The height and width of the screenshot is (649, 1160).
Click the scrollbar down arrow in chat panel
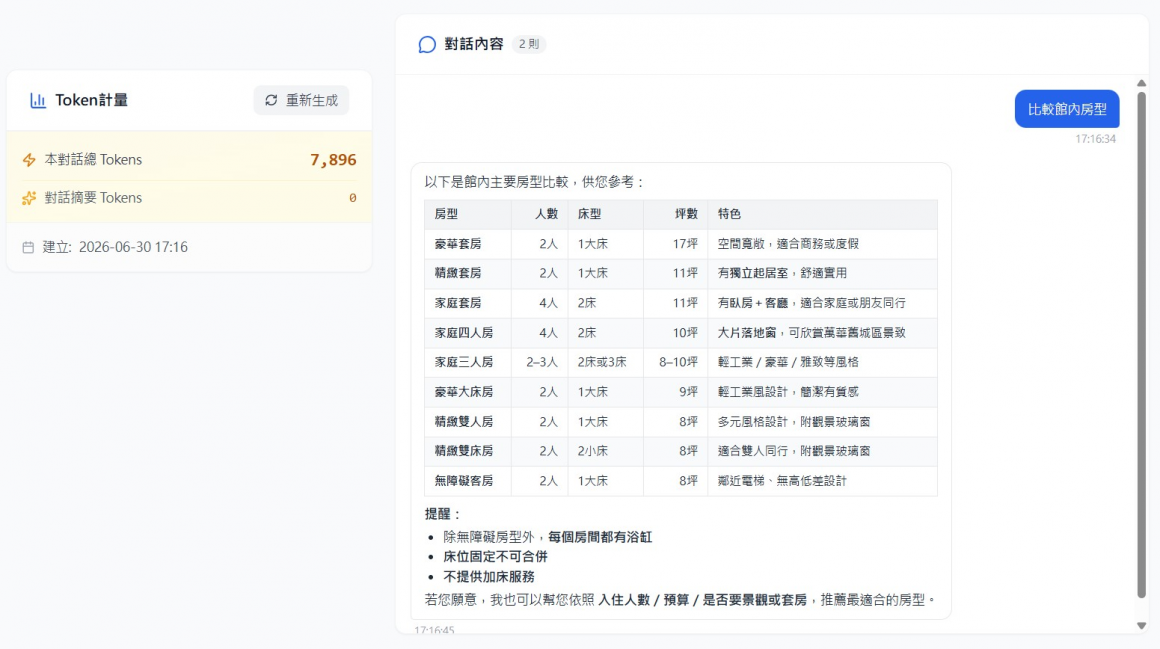1142,626
